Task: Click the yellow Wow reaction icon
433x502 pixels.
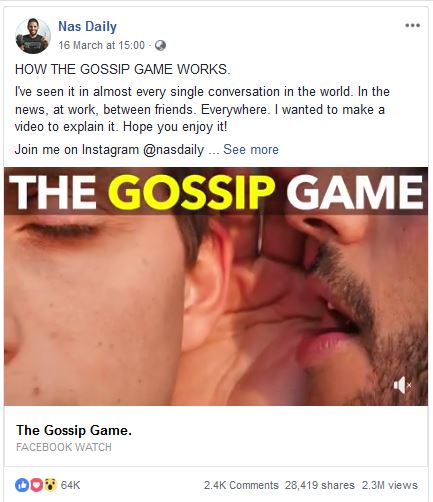Action: (50, 485)
